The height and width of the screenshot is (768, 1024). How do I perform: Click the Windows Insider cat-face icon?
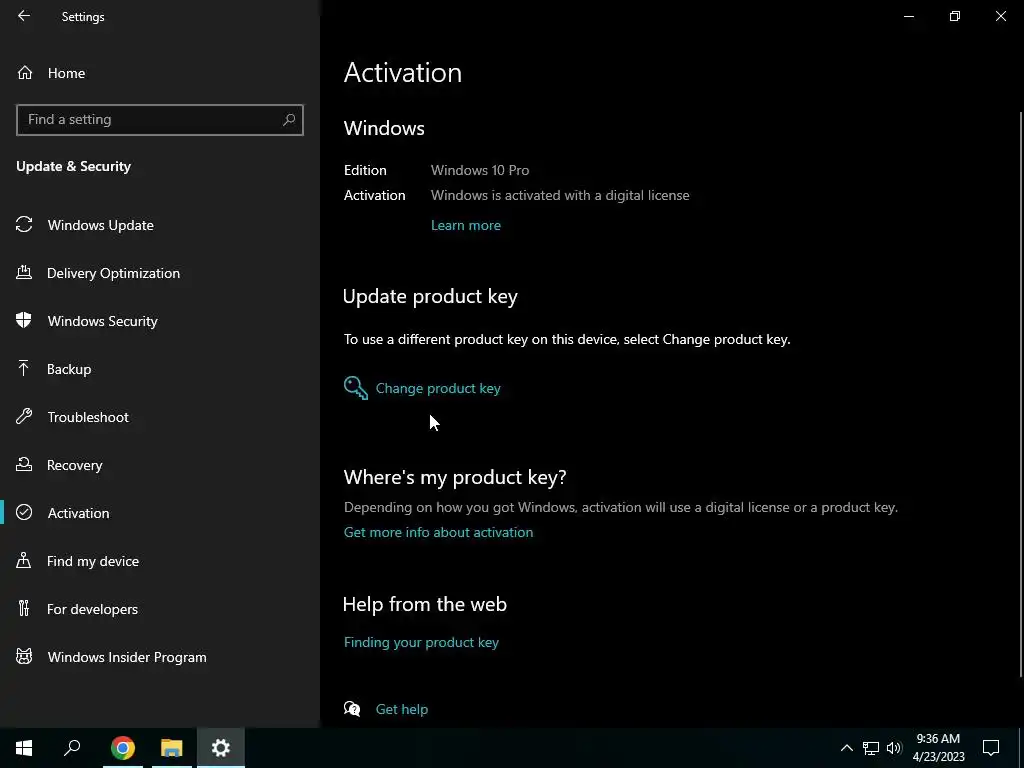(x=24, y=656)
